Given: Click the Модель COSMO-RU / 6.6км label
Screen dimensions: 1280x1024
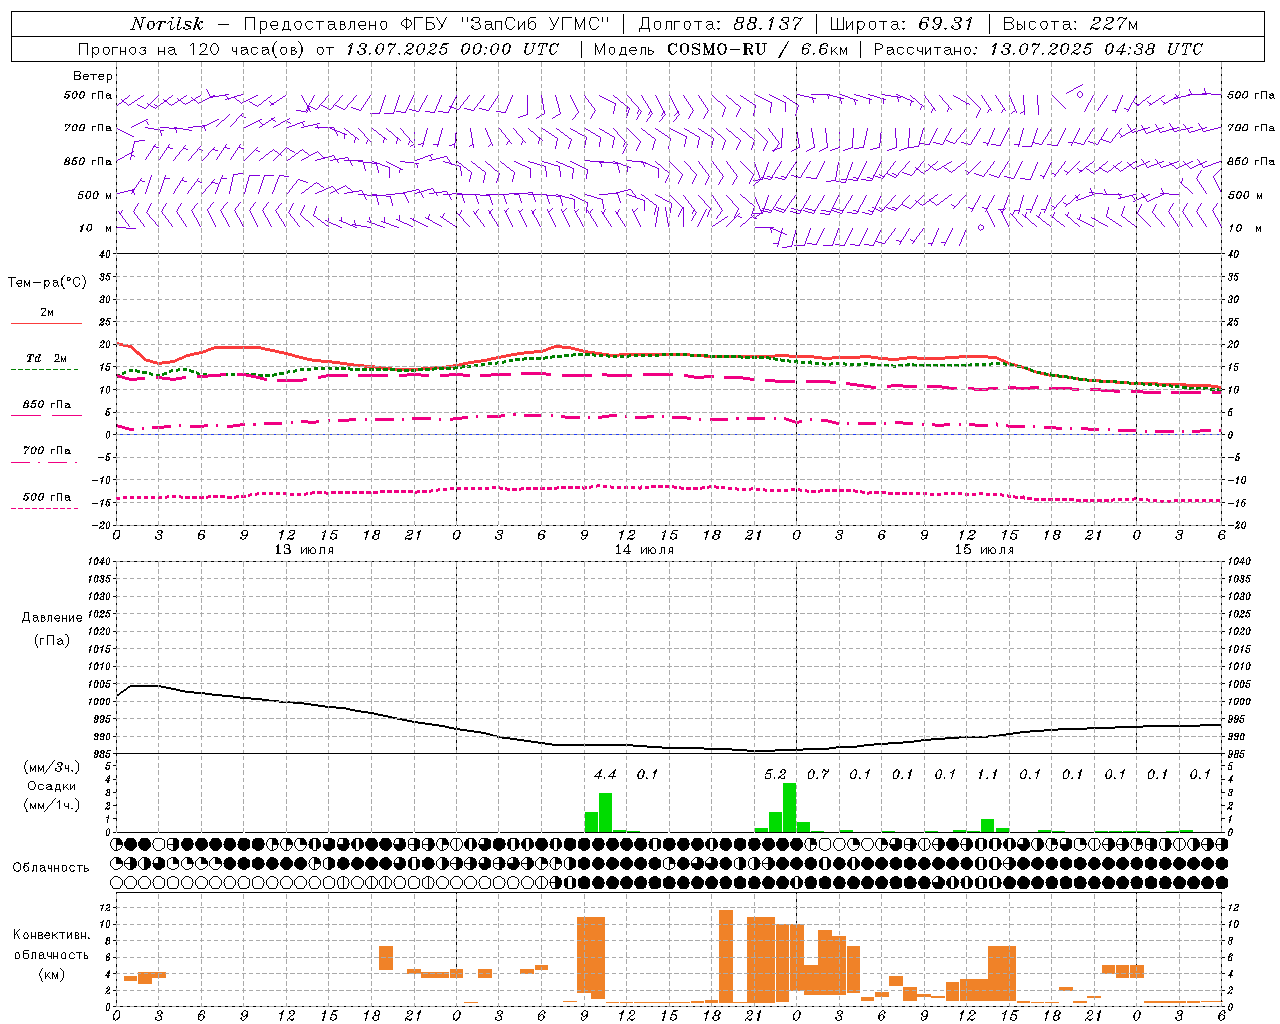Looking at the screenshot, I should point(720,49).
